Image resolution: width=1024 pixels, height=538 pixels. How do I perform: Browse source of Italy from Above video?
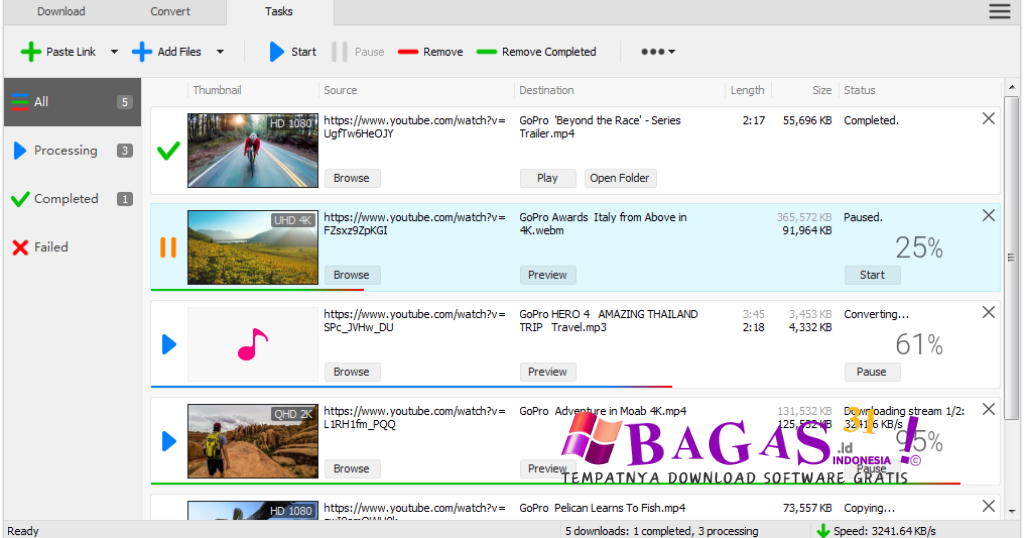pyautogui.click(x=352, y=275)
